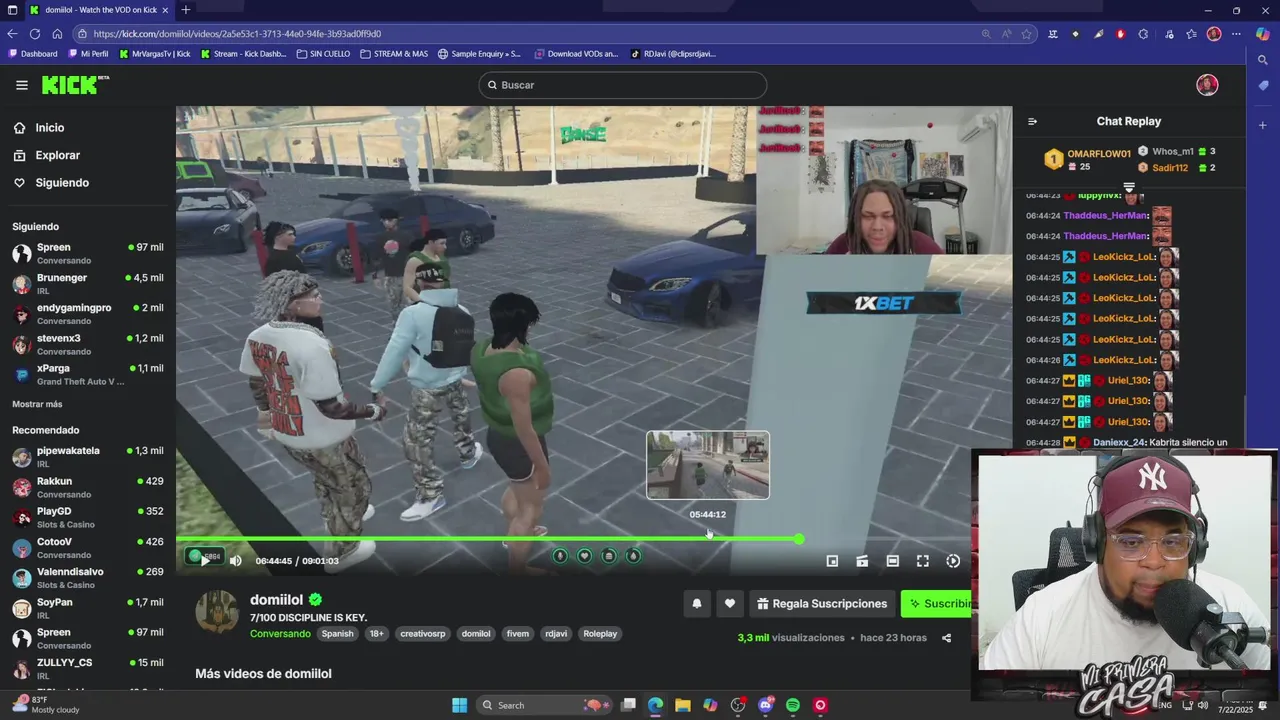The image size is (1280, 720).
Task: Open the Download VODs bookmark
Action: point(576,54)
